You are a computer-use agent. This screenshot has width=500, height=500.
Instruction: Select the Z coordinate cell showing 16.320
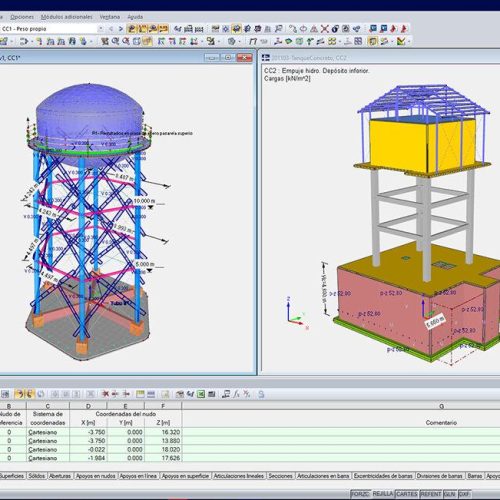(x=163, y=432)
